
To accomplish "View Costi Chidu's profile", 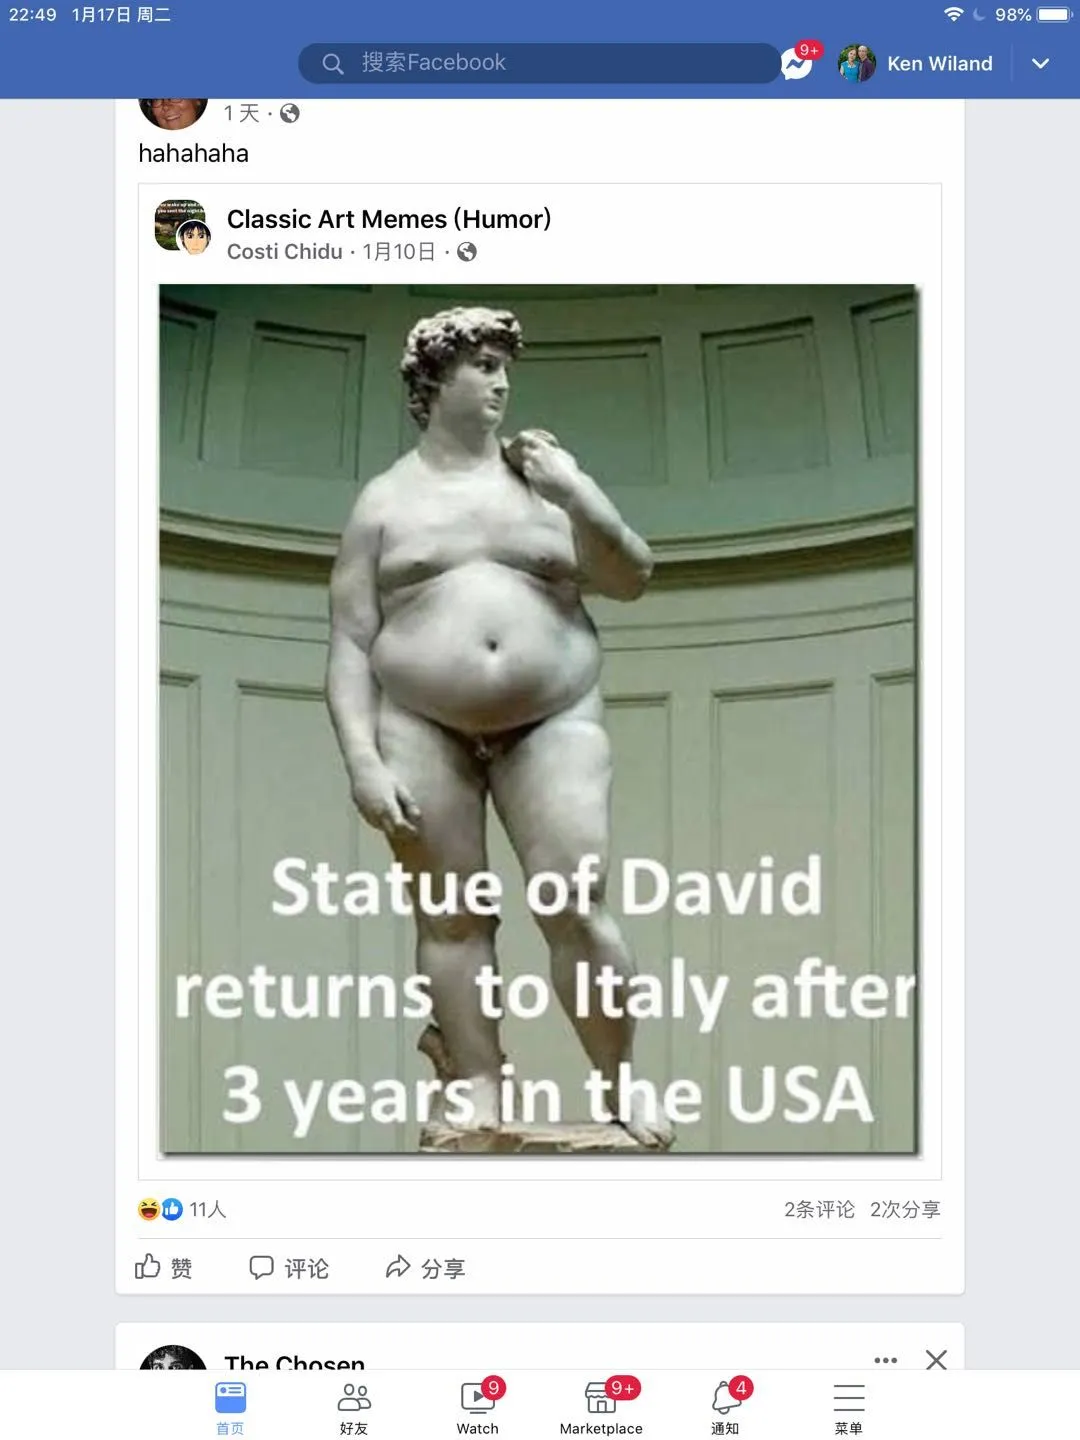I will coord(285,252).
